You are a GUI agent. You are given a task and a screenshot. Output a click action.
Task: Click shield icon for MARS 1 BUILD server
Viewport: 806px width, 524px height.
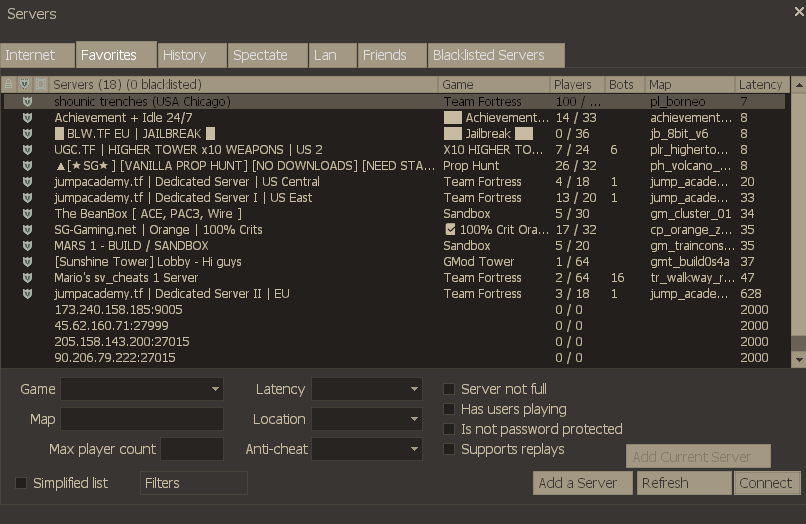coord(27,245)
